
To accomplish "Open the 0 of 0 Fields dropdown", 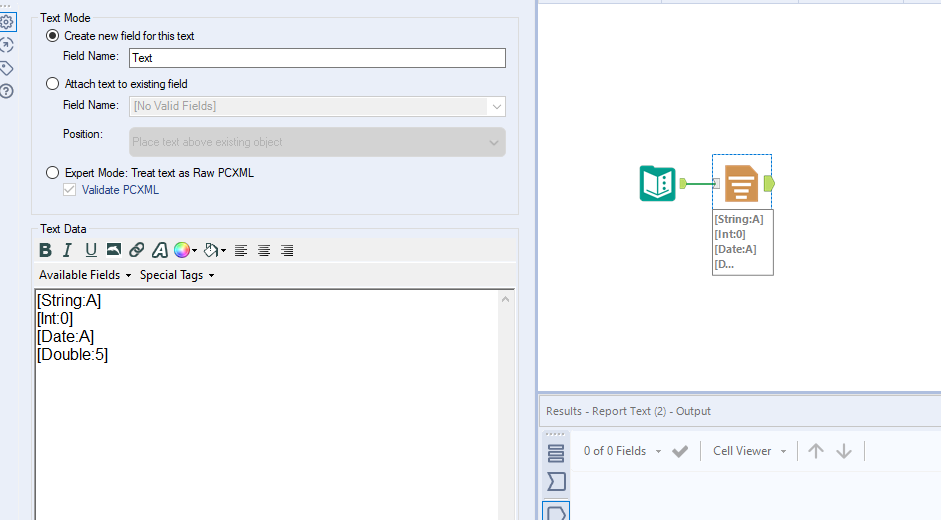I will [x=622, y=451].
